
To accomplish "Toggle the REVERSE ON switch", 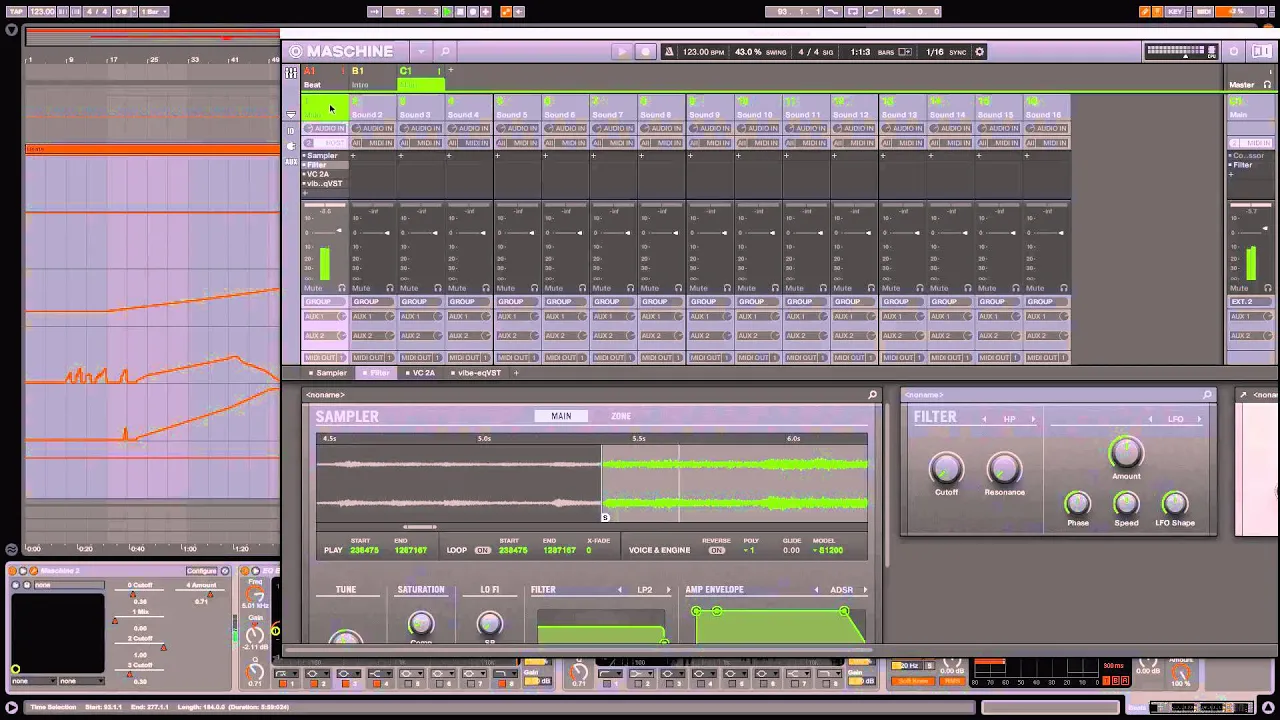I will click(716, 550).
